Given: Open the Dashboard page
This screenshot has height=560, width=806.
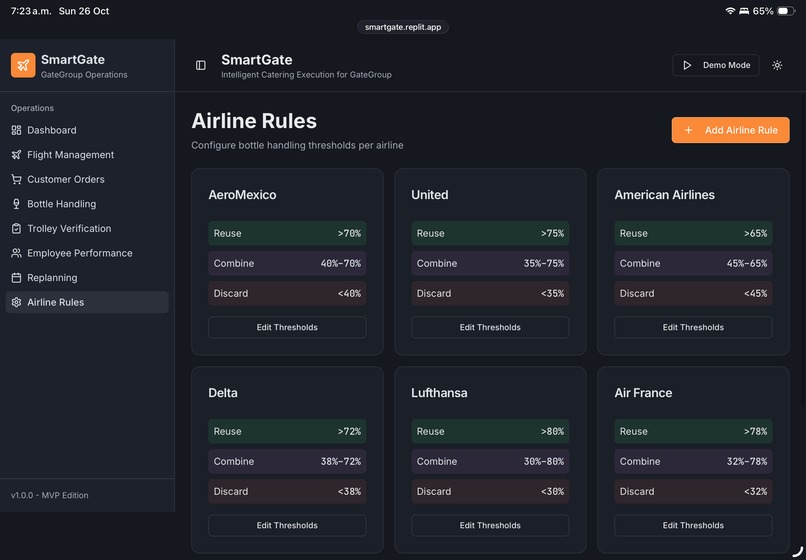Looking at the screenshot, I should 87,130.
